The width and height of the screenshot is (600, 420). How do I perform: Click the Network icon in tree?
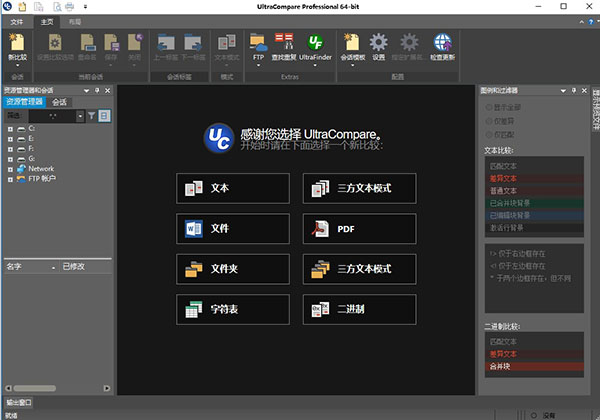[x=21, y=169]
